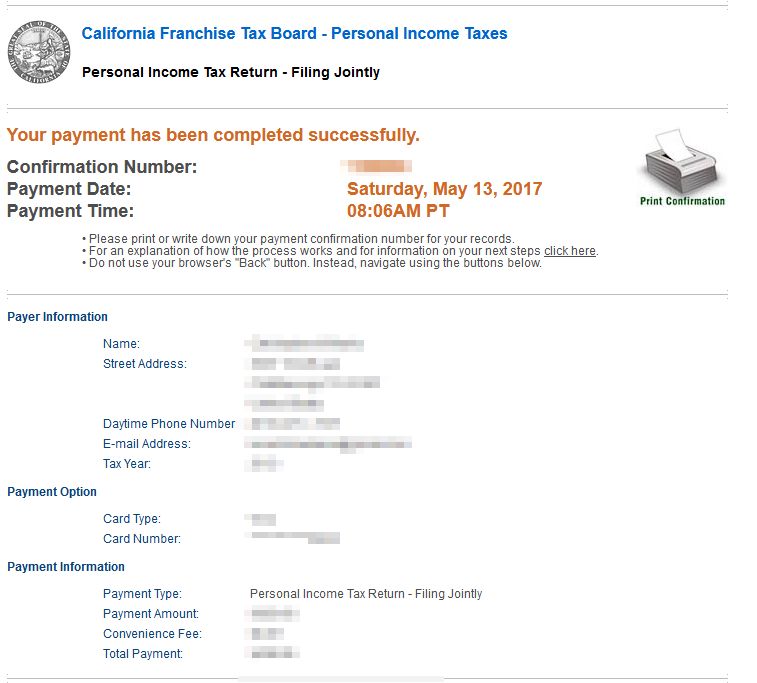
Task: Click the payment completed successfully message
Action: (213, 135)
